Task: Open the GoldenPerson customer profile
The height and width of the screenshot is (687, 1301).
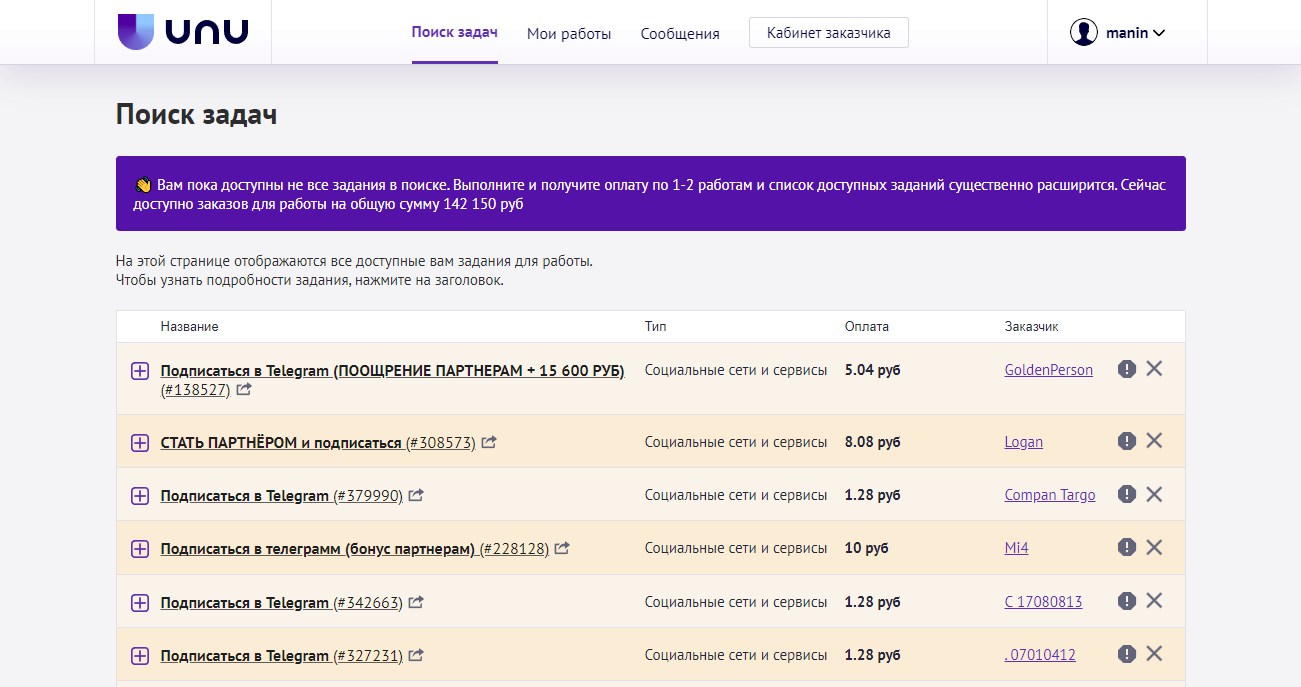Action: click(x=1049, y=370)
